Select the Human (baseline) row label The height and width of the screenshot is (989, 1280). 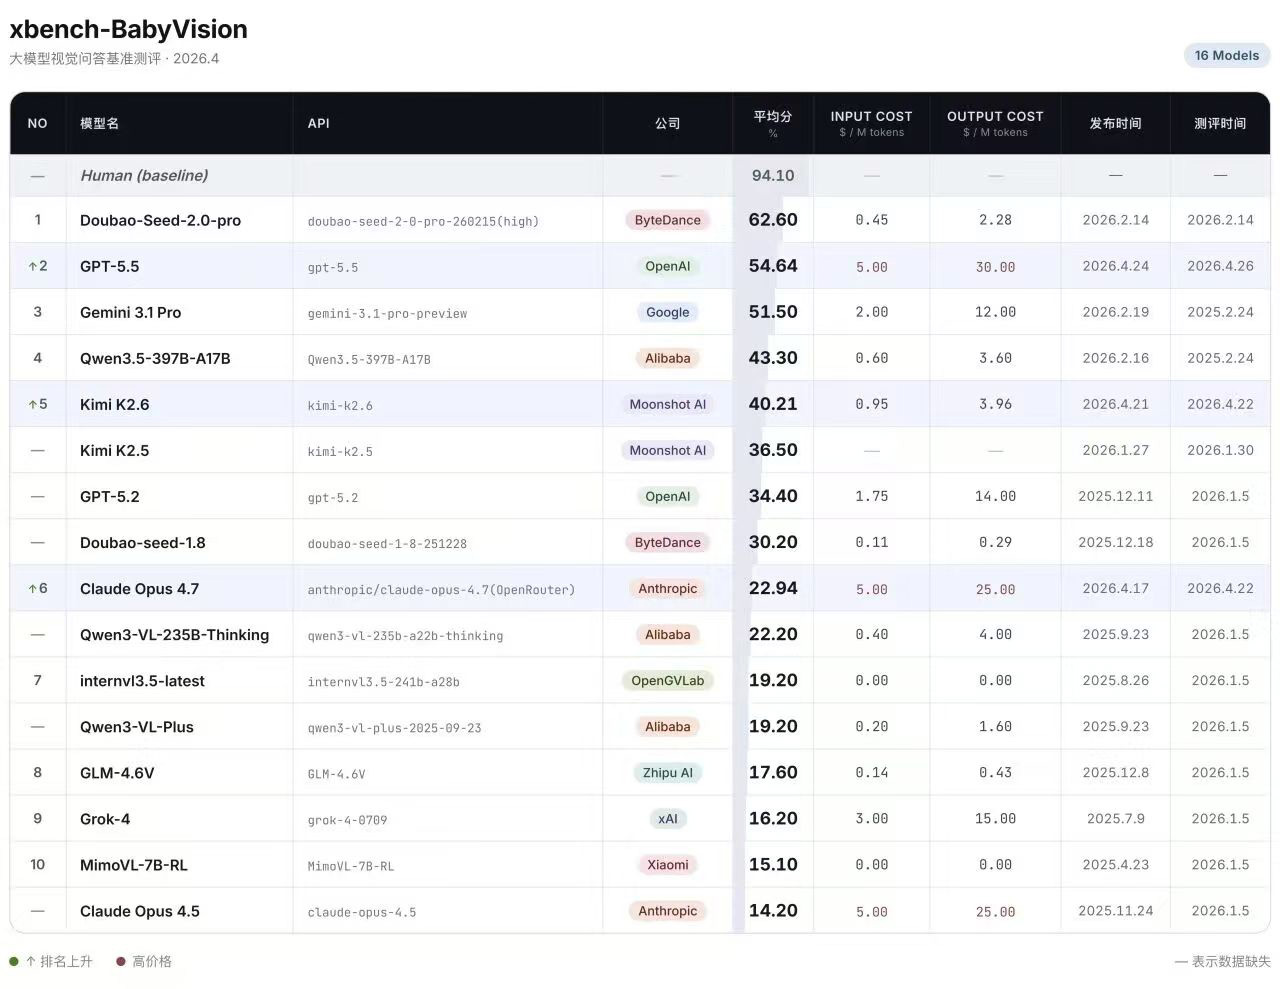(x=144, y=175)
